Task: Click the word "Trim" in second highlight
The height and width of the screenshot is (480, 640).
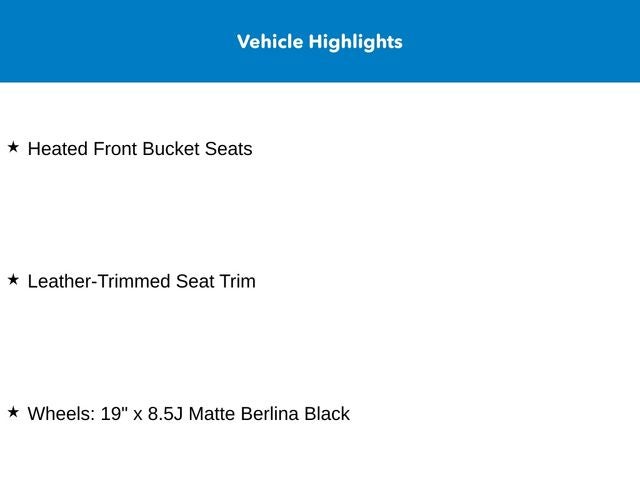Action: click(x=236, y=281)
